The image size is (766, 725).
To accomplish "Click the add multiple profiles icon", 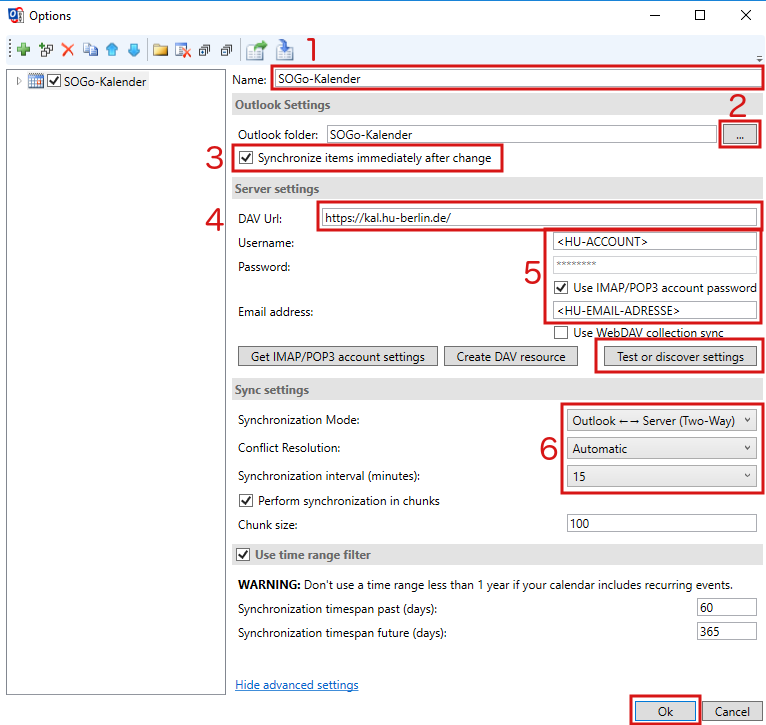I will pyautogui.click(x=46, y=49).
